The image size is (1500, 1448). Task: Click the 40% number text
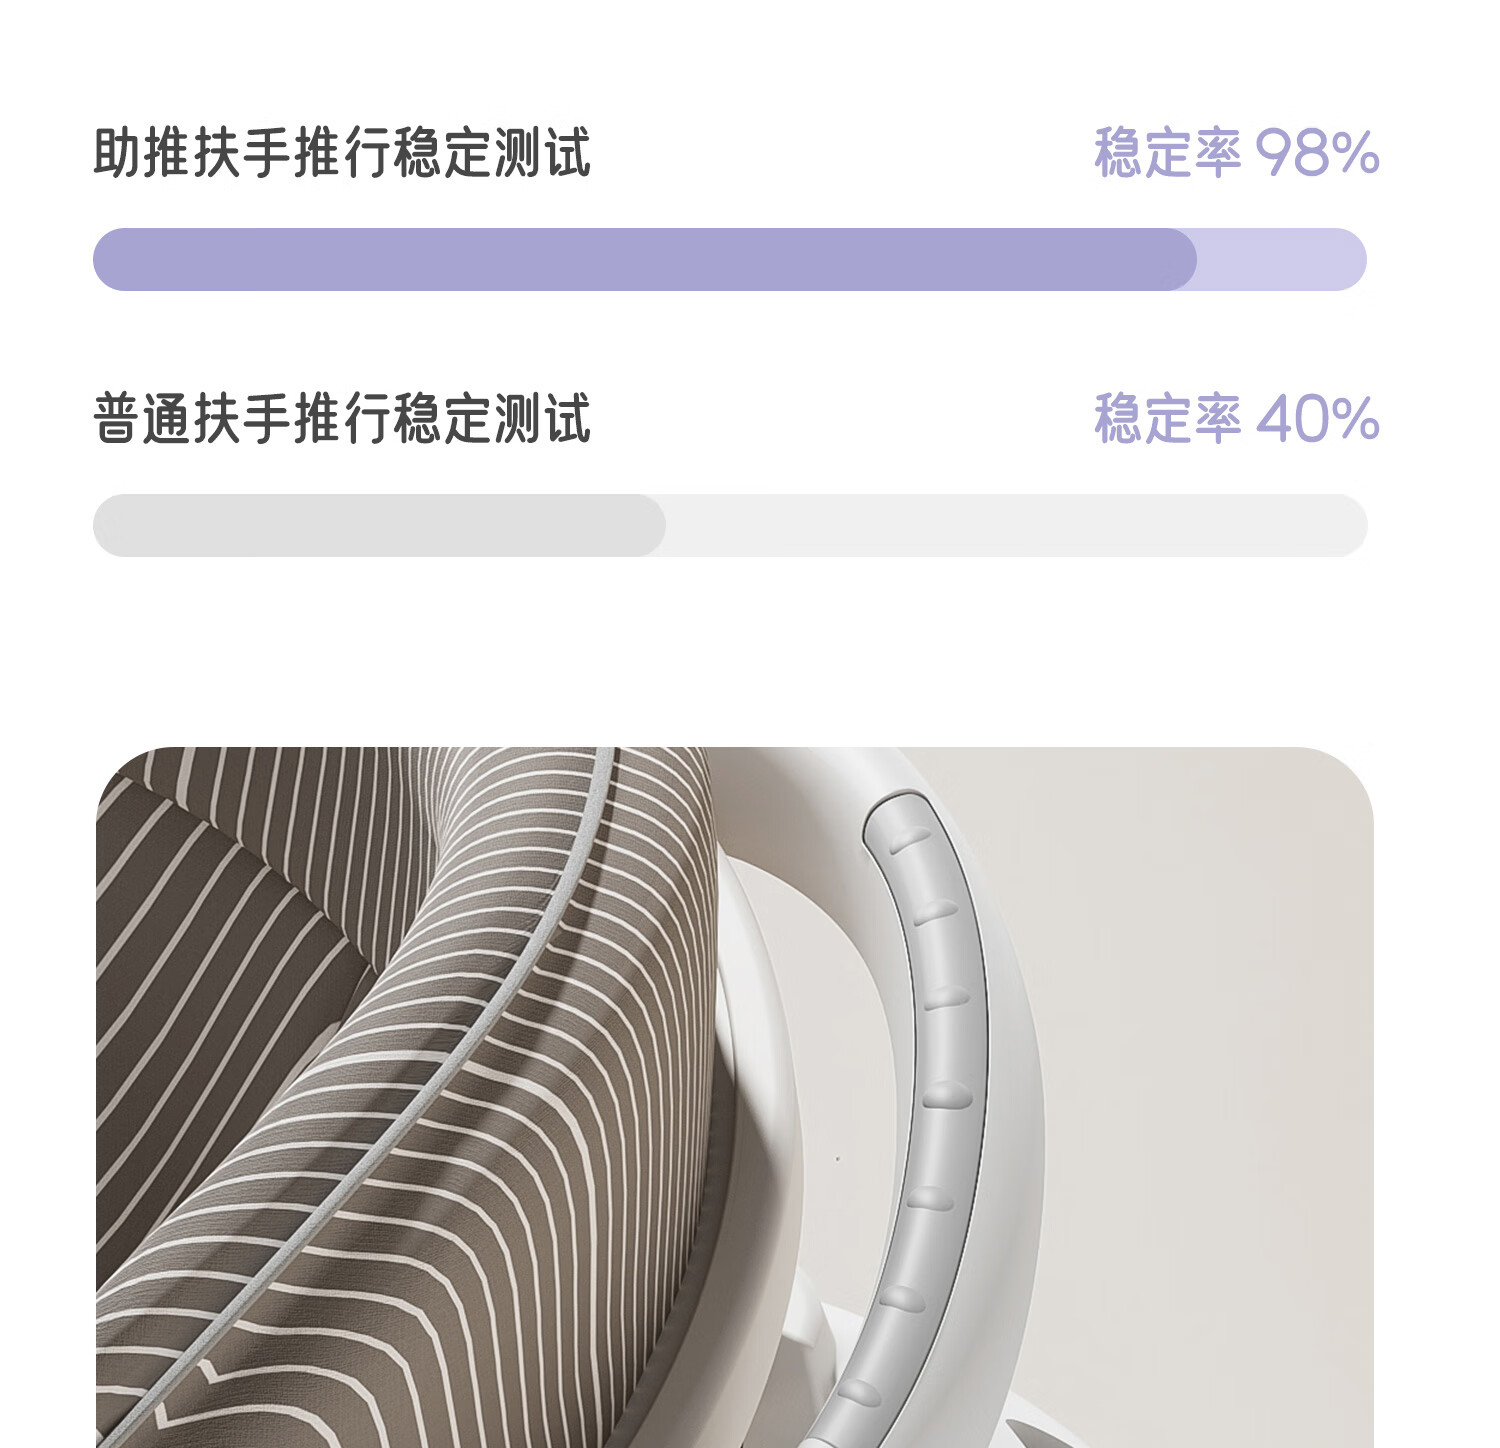pos(1318,418)
